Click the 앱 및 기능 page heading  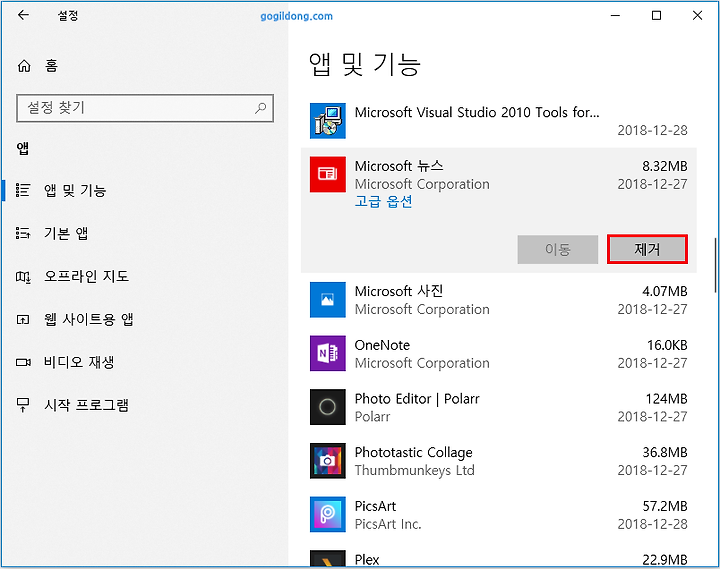pos(365,64)
